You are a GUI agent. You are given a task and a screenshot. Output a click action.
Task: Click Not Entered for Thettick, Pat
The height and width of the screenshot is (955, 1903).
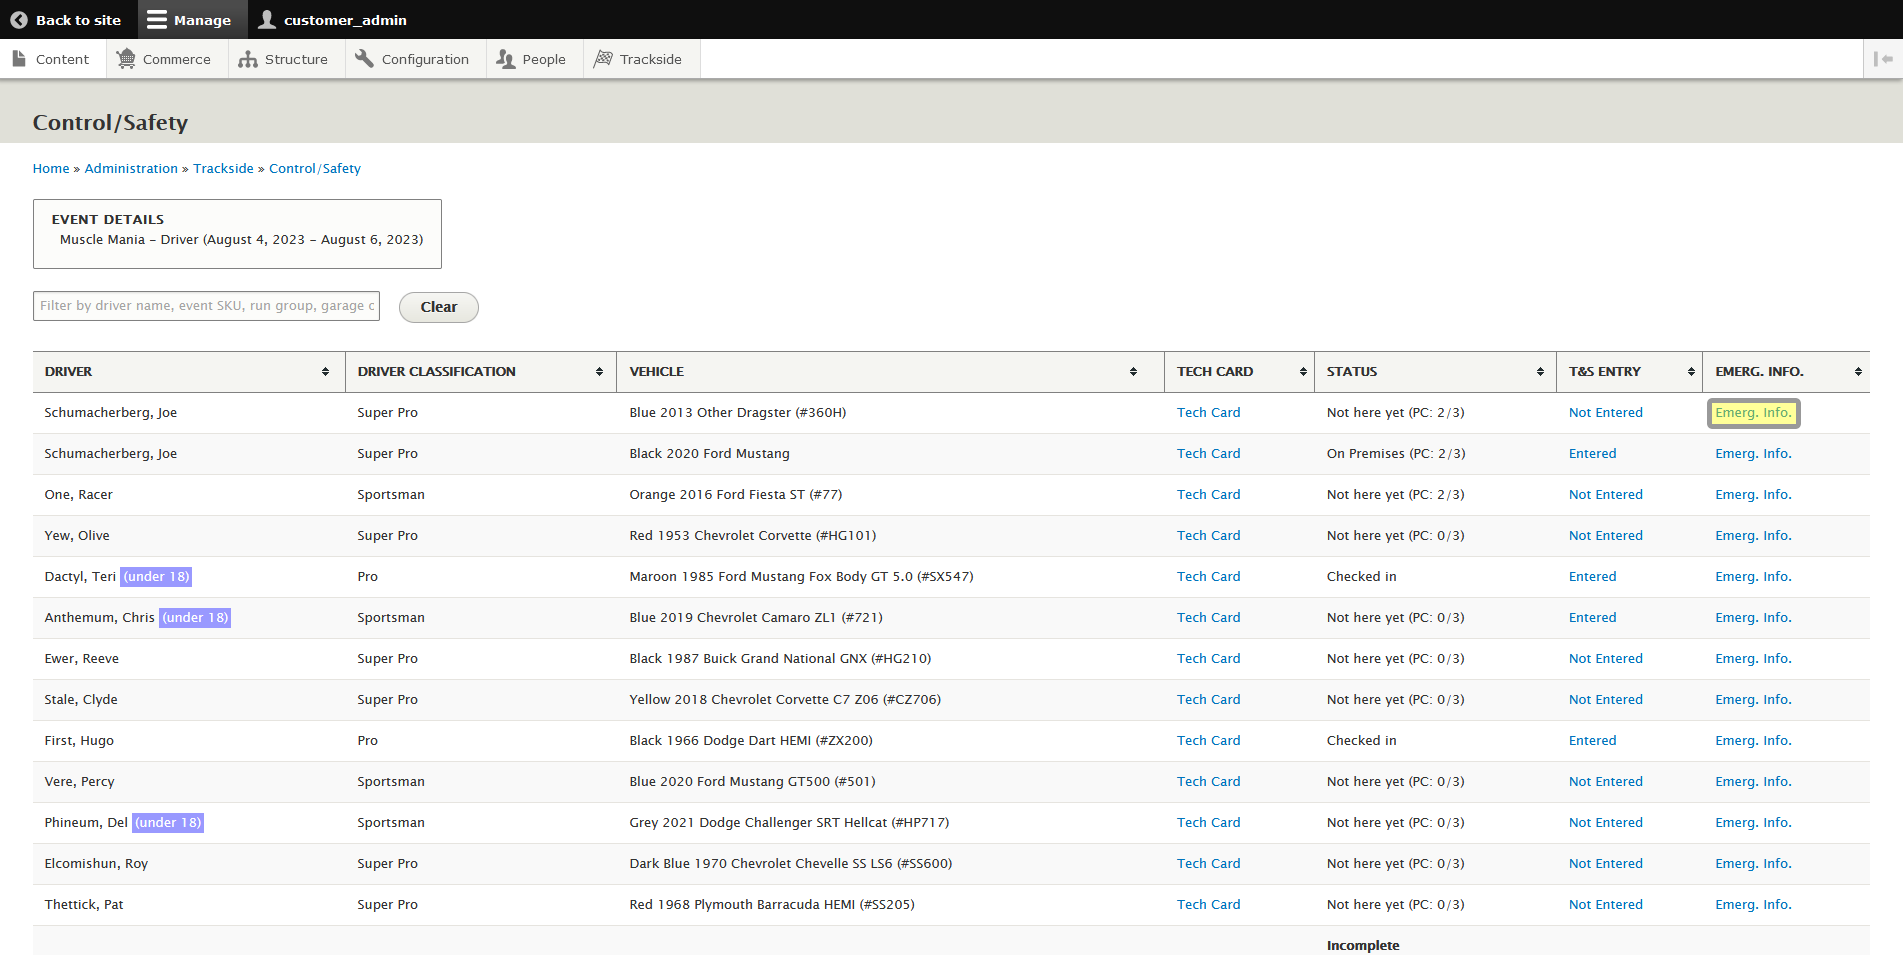(1605, 905)
